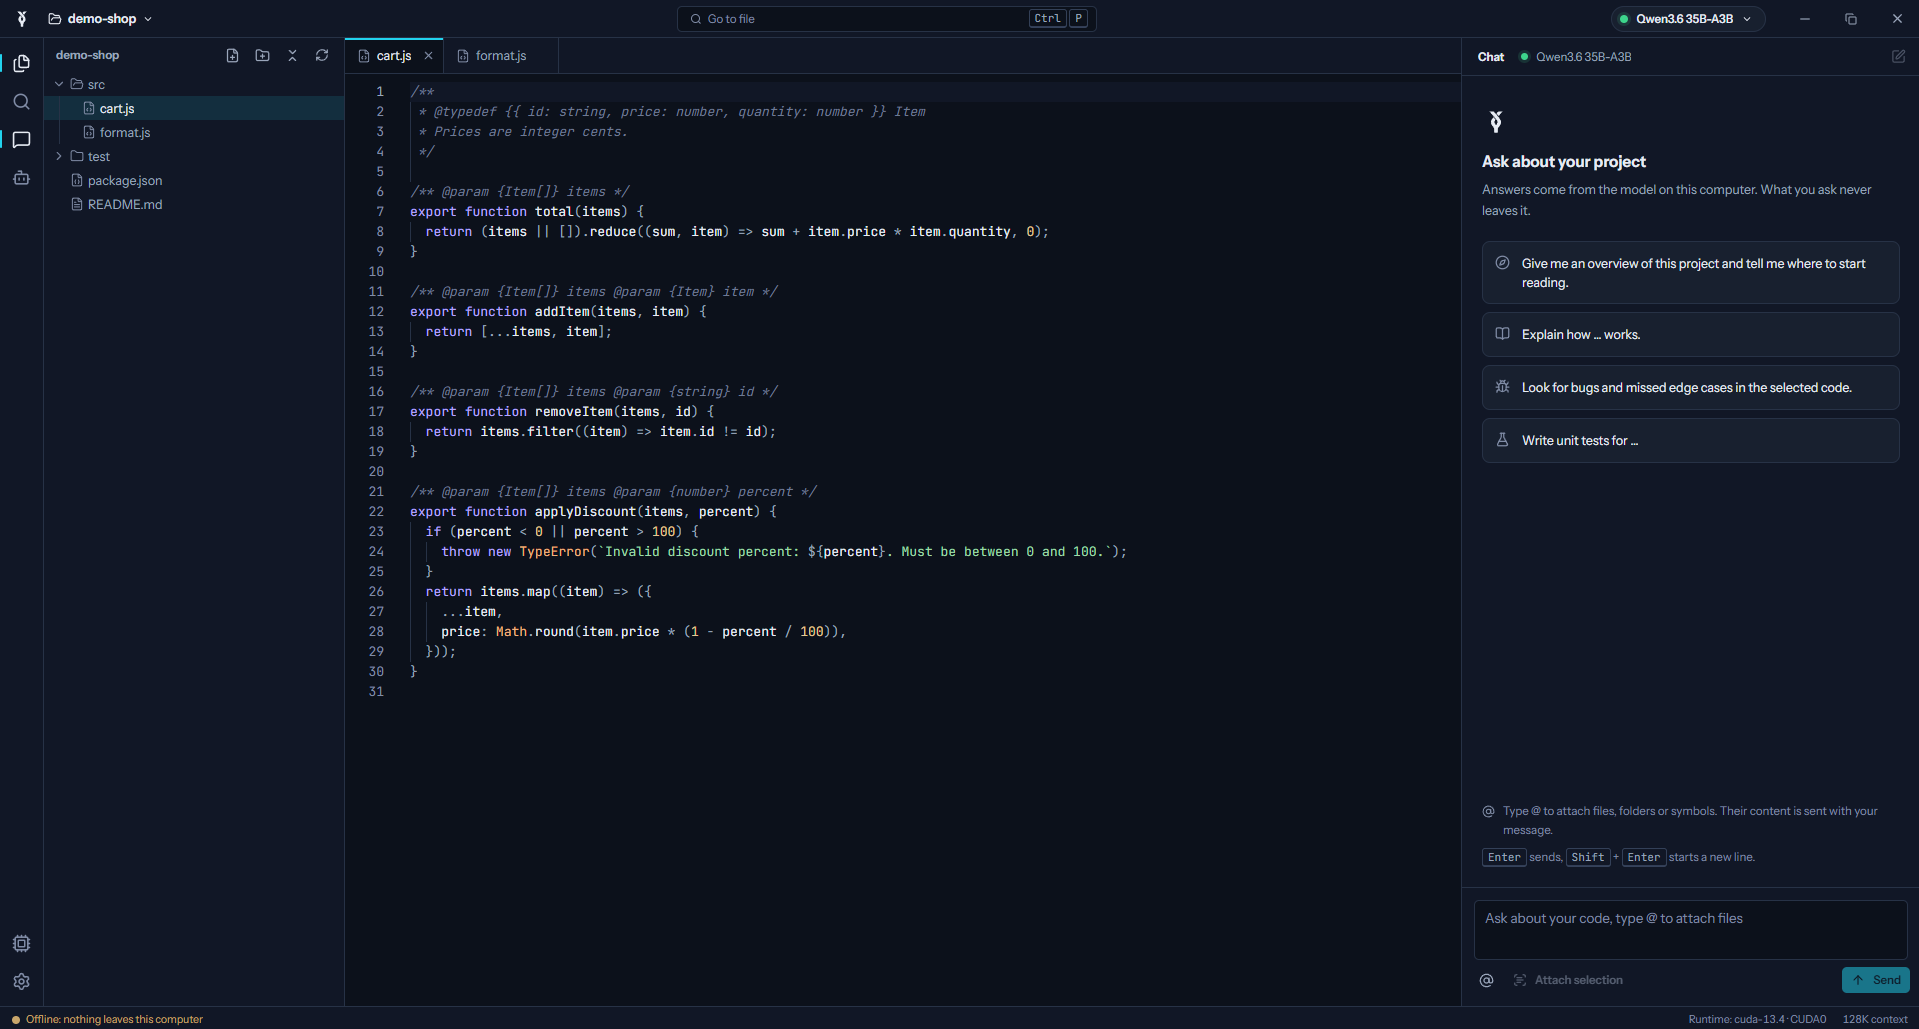Open cart.js in the file tree
The height and width of the screenshot is (1029, 1919).
click(x=194, y=108)
